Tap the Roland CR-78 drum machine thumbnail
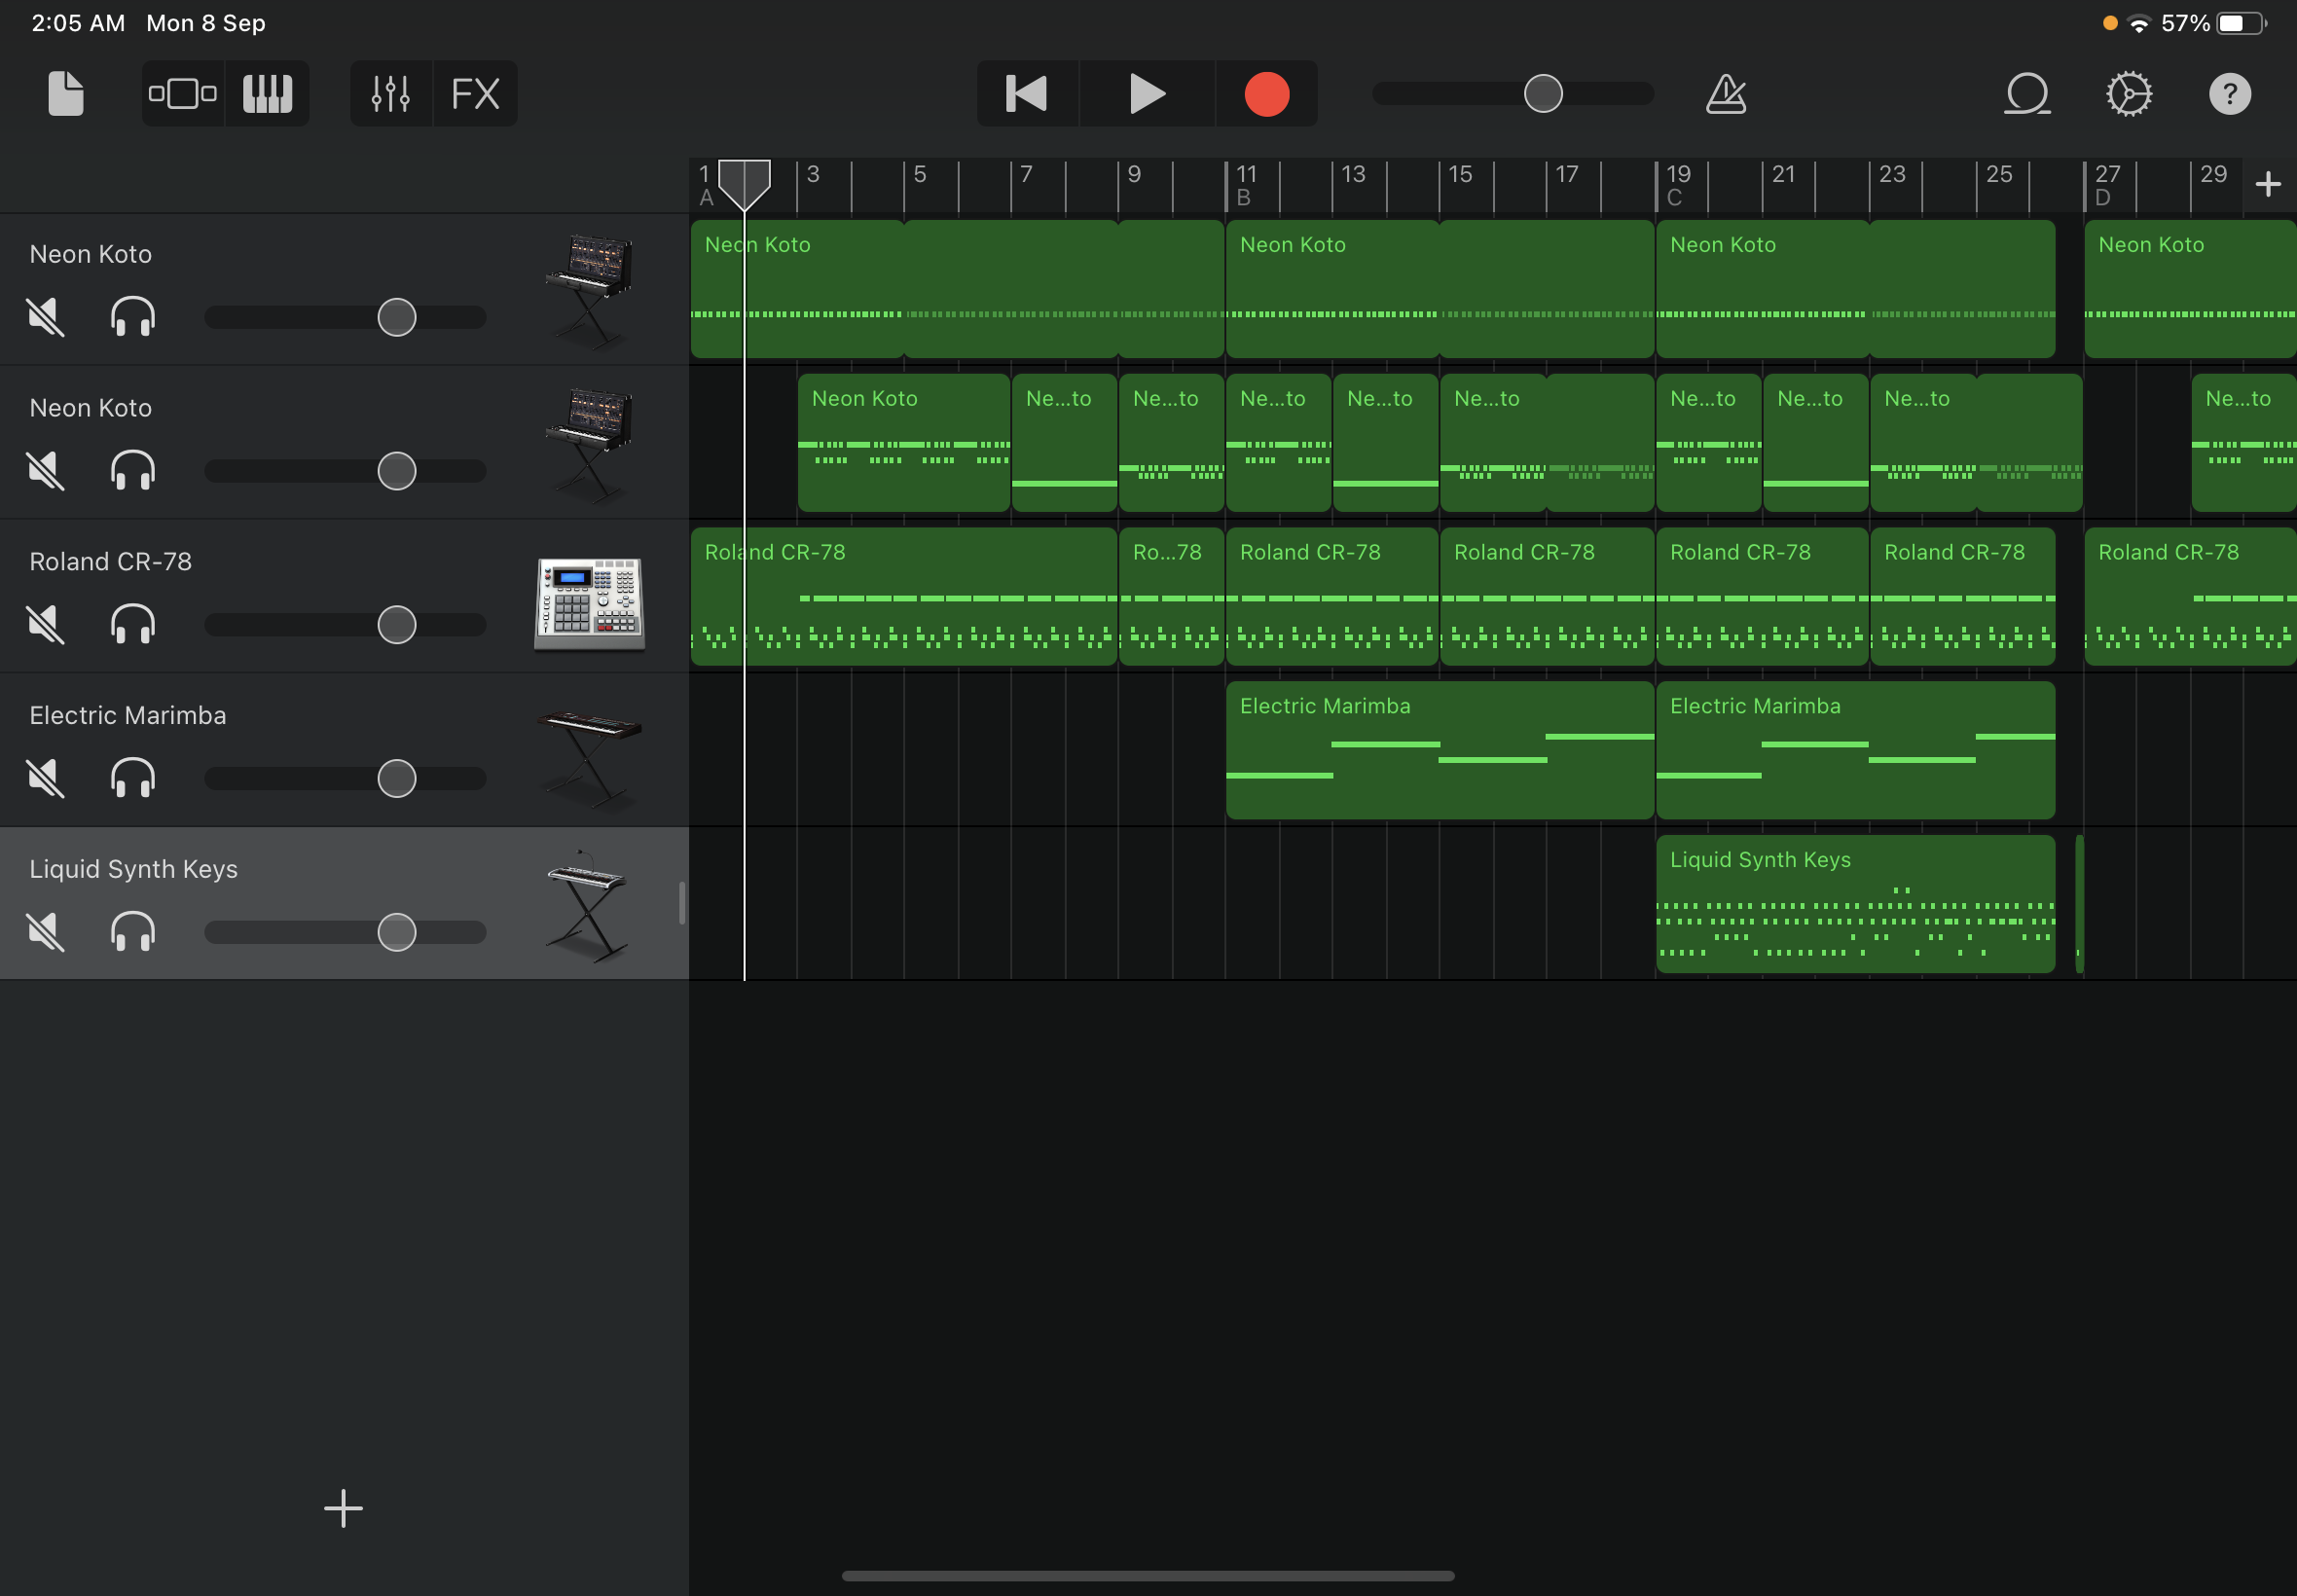The image size is (2297, 1596). (589, 603)
